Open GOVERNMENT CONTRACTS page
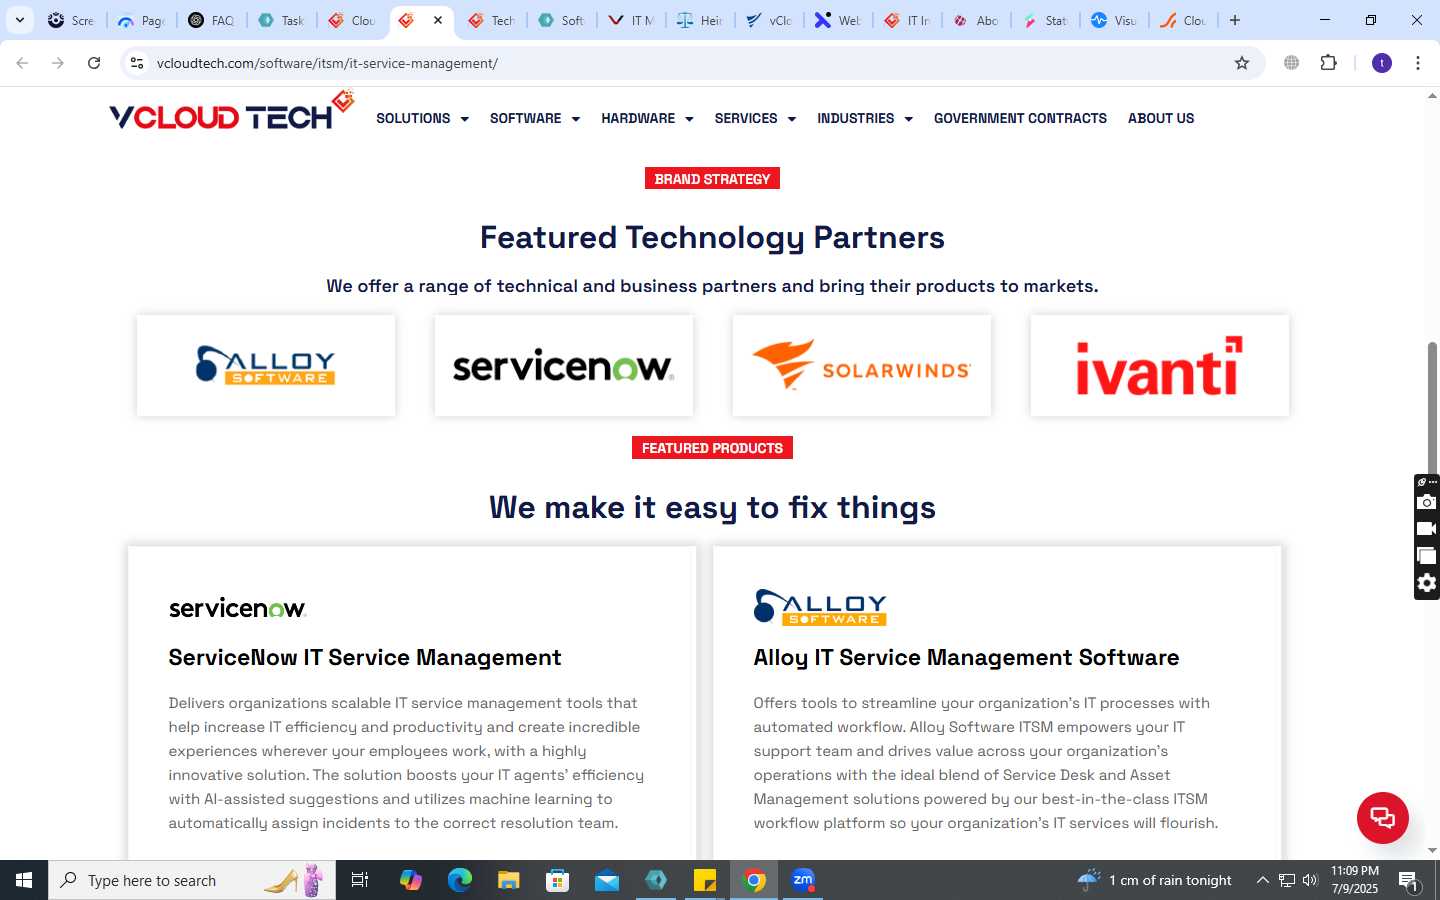 (1020, 118)
